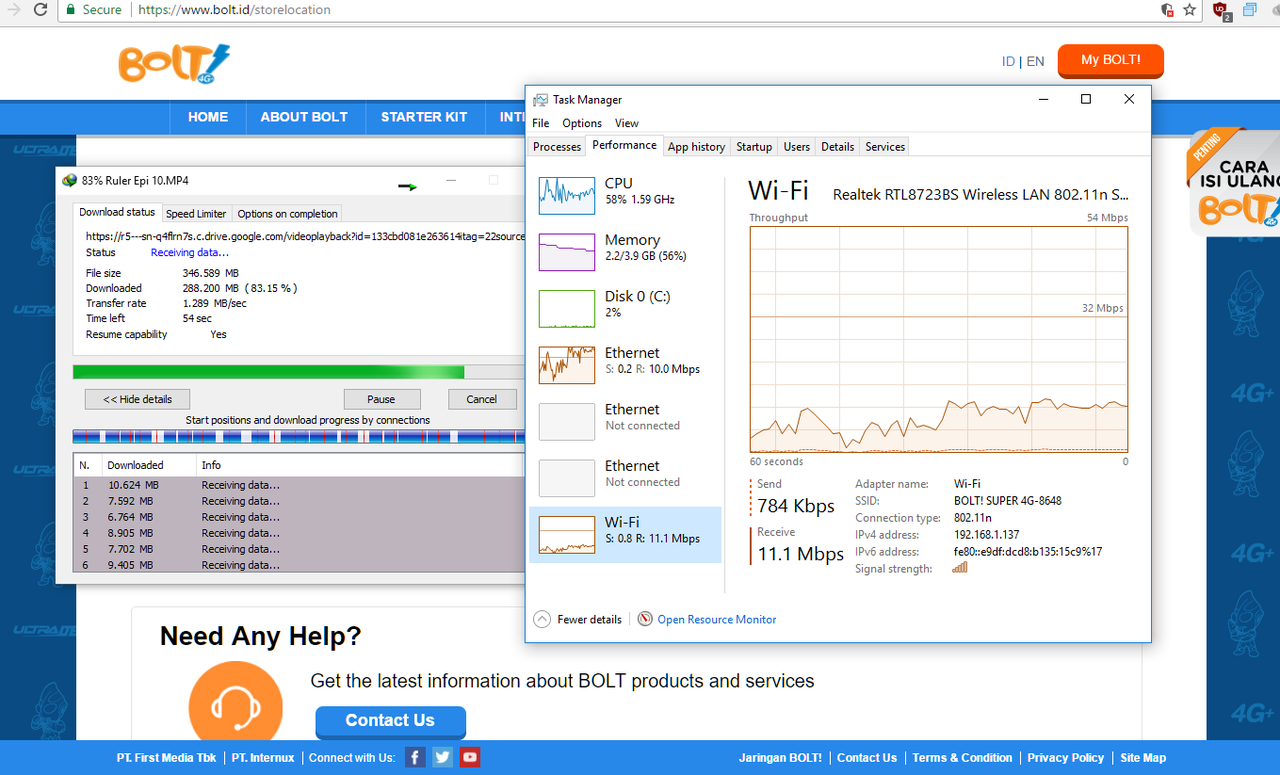Screen dimensions: 1280x775
Task: Open Jaringan BOLT! footer link
Action: pyautogui.click(x=780, y=758)
